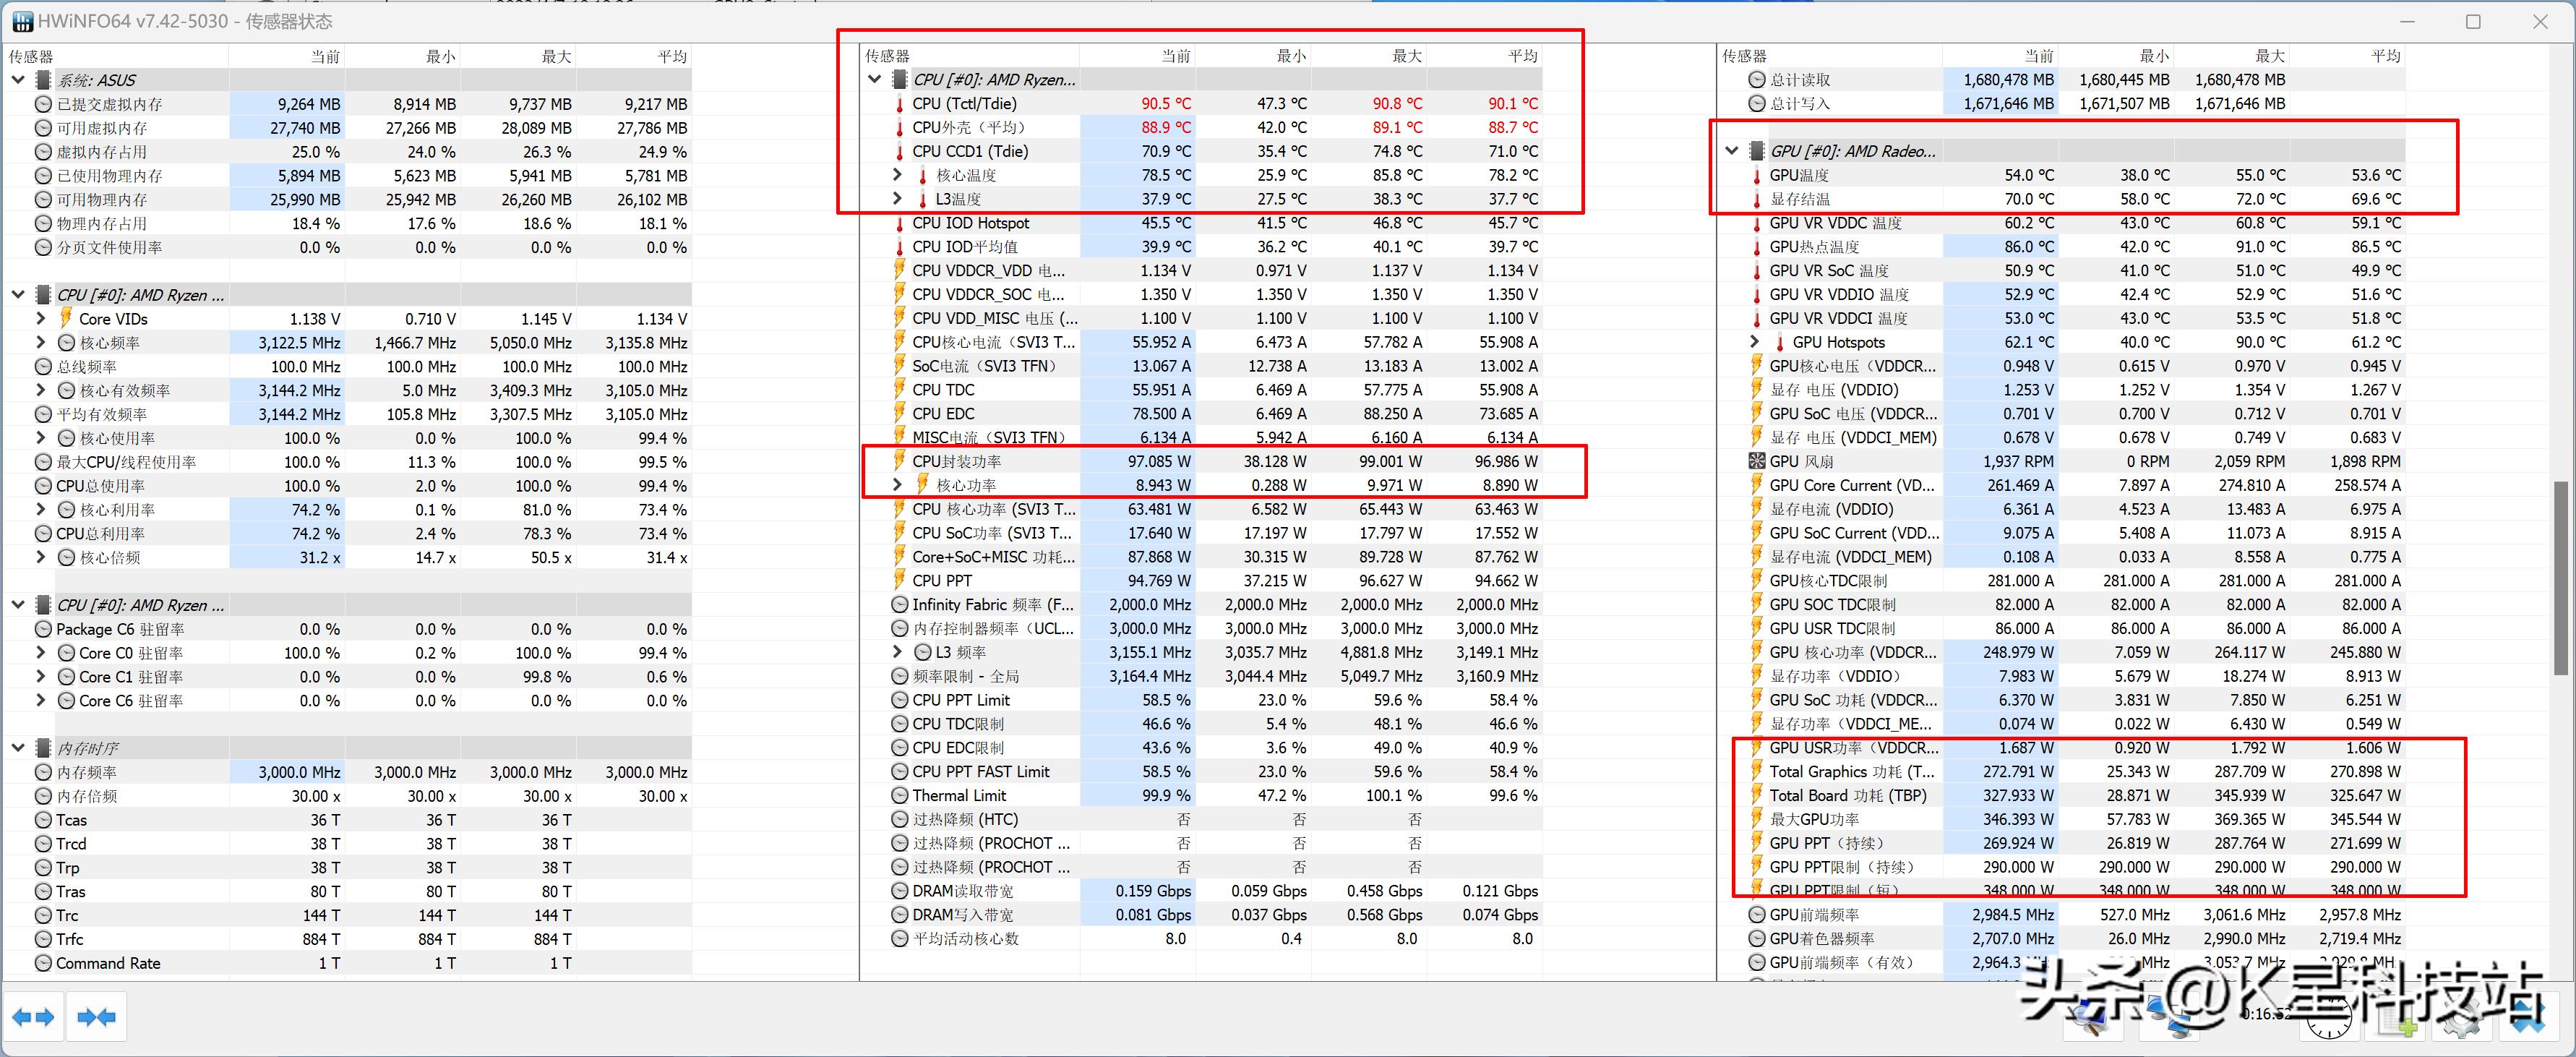Expand the 核心温度 sensor group
2576x1057 pixels.
pos(898,174)
